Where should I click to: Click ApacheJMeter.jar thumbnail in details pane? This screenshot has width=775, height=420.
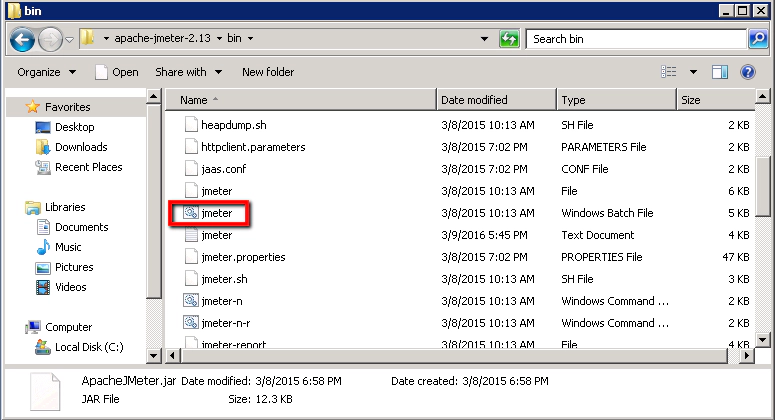click(45, 391)
